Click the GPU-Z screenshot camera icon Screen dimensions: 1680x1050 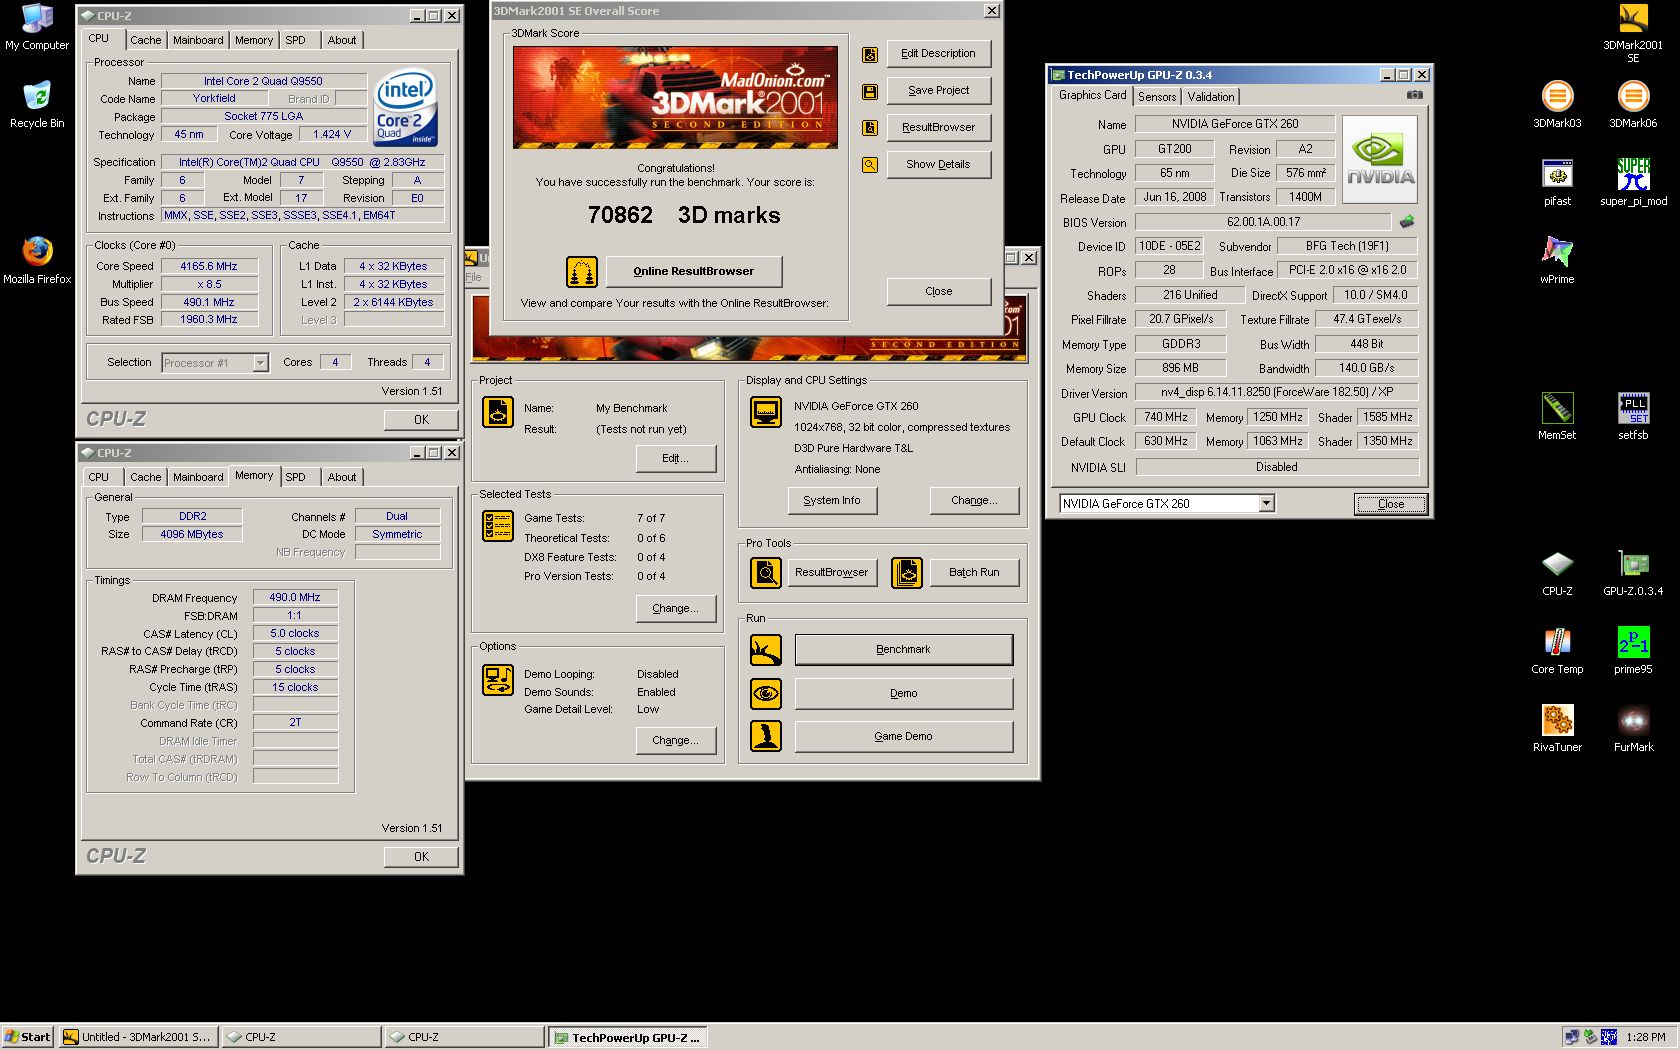coord(1414,95)
